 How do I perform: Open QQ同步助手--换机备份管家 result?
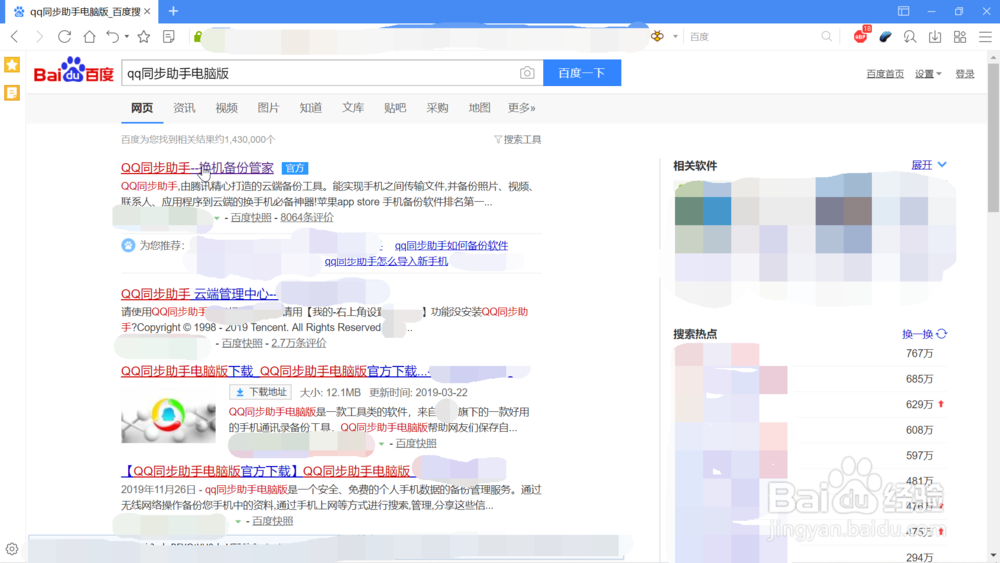[x=197, y=168]
